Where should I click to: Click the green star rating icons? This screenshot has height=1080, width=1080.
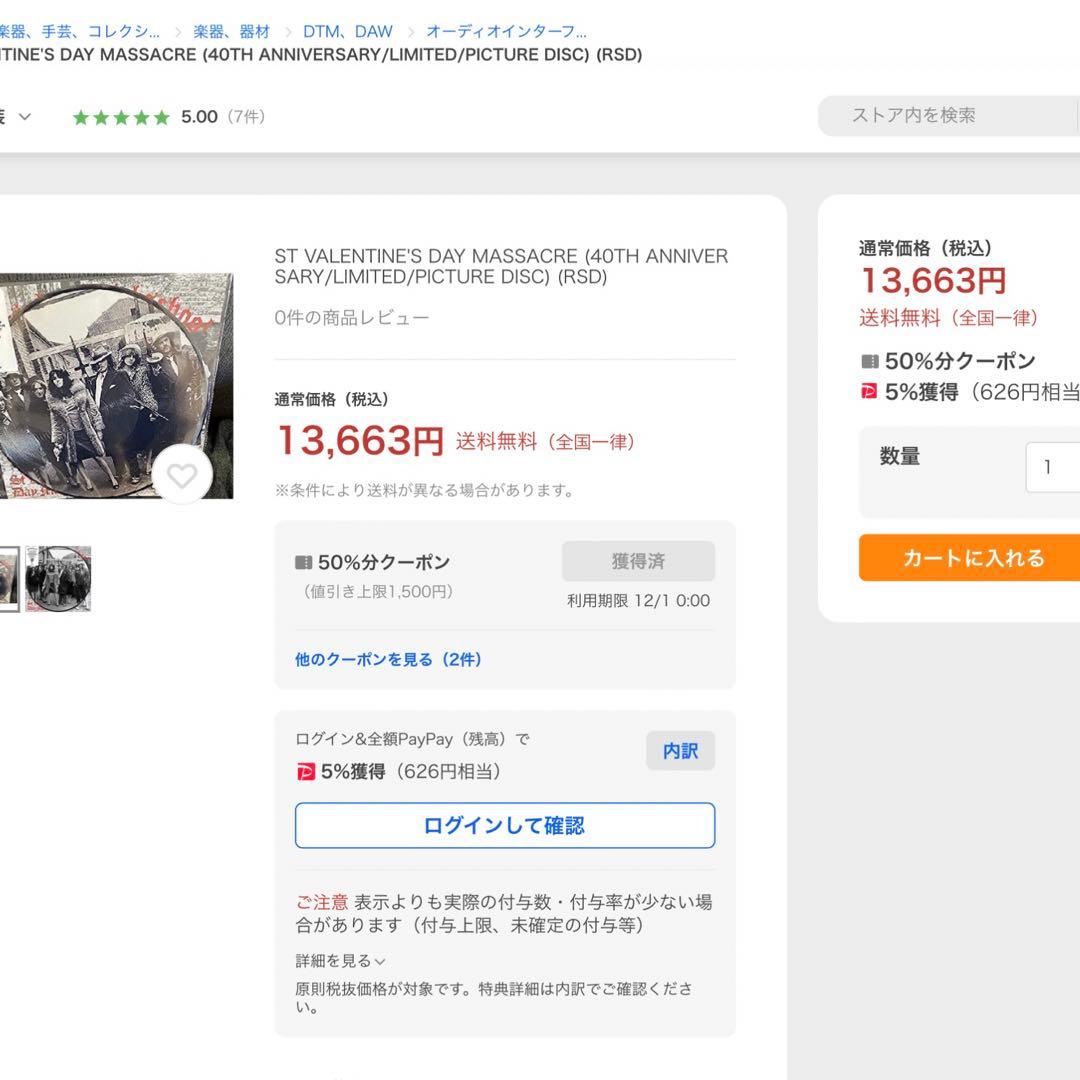[121, 117]
